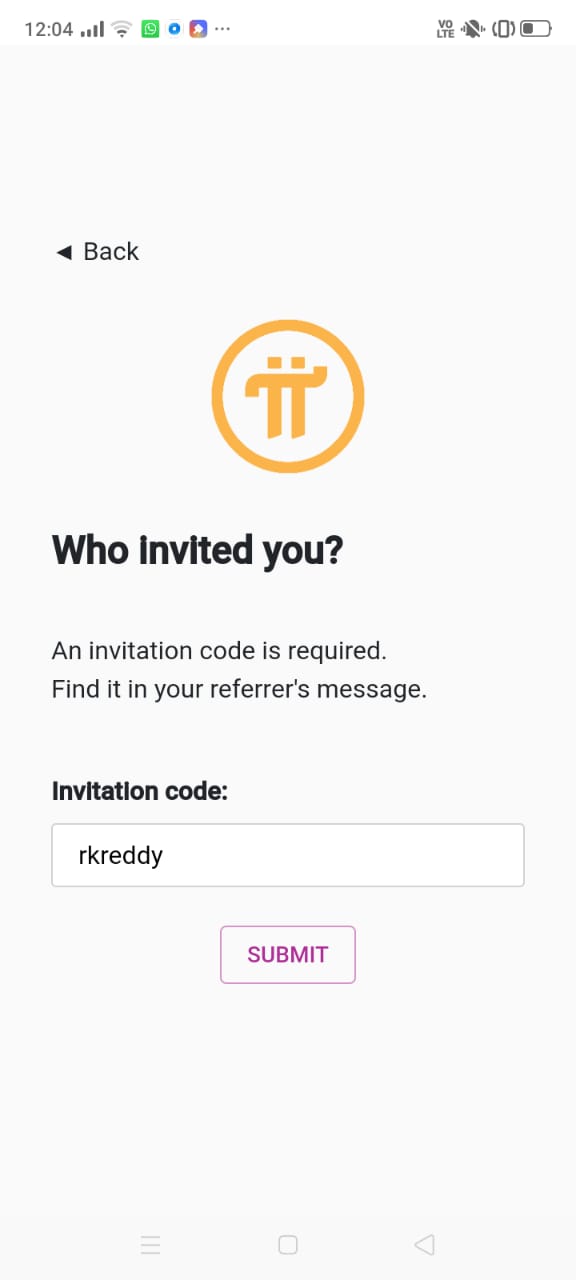The height and width of the screenshot is (1280, 576).
Task: Open the WhatsApp notification icon
Action: [x=150, y=29]
